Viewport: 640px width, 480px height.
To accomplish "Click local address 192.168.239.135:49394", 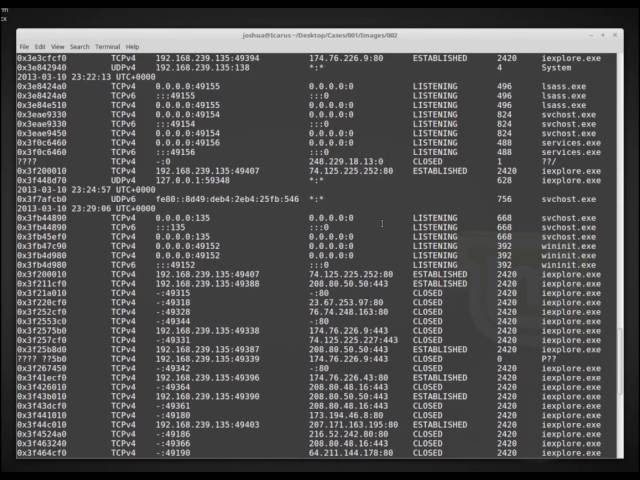I will pos(207,58).
